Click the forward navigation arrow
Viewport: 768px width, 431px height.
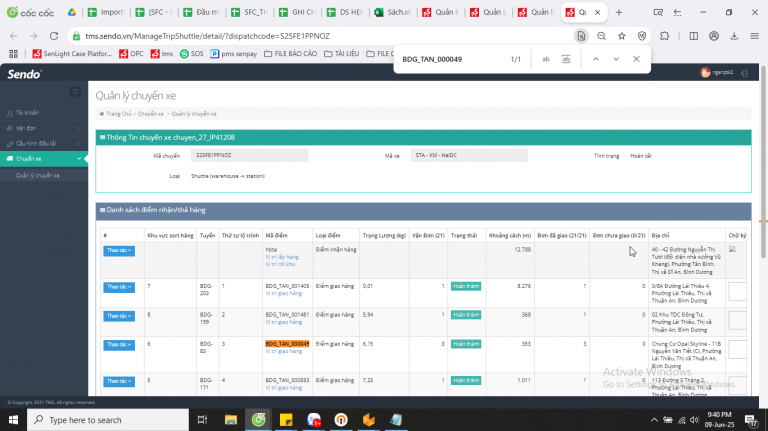pos(33,36)
